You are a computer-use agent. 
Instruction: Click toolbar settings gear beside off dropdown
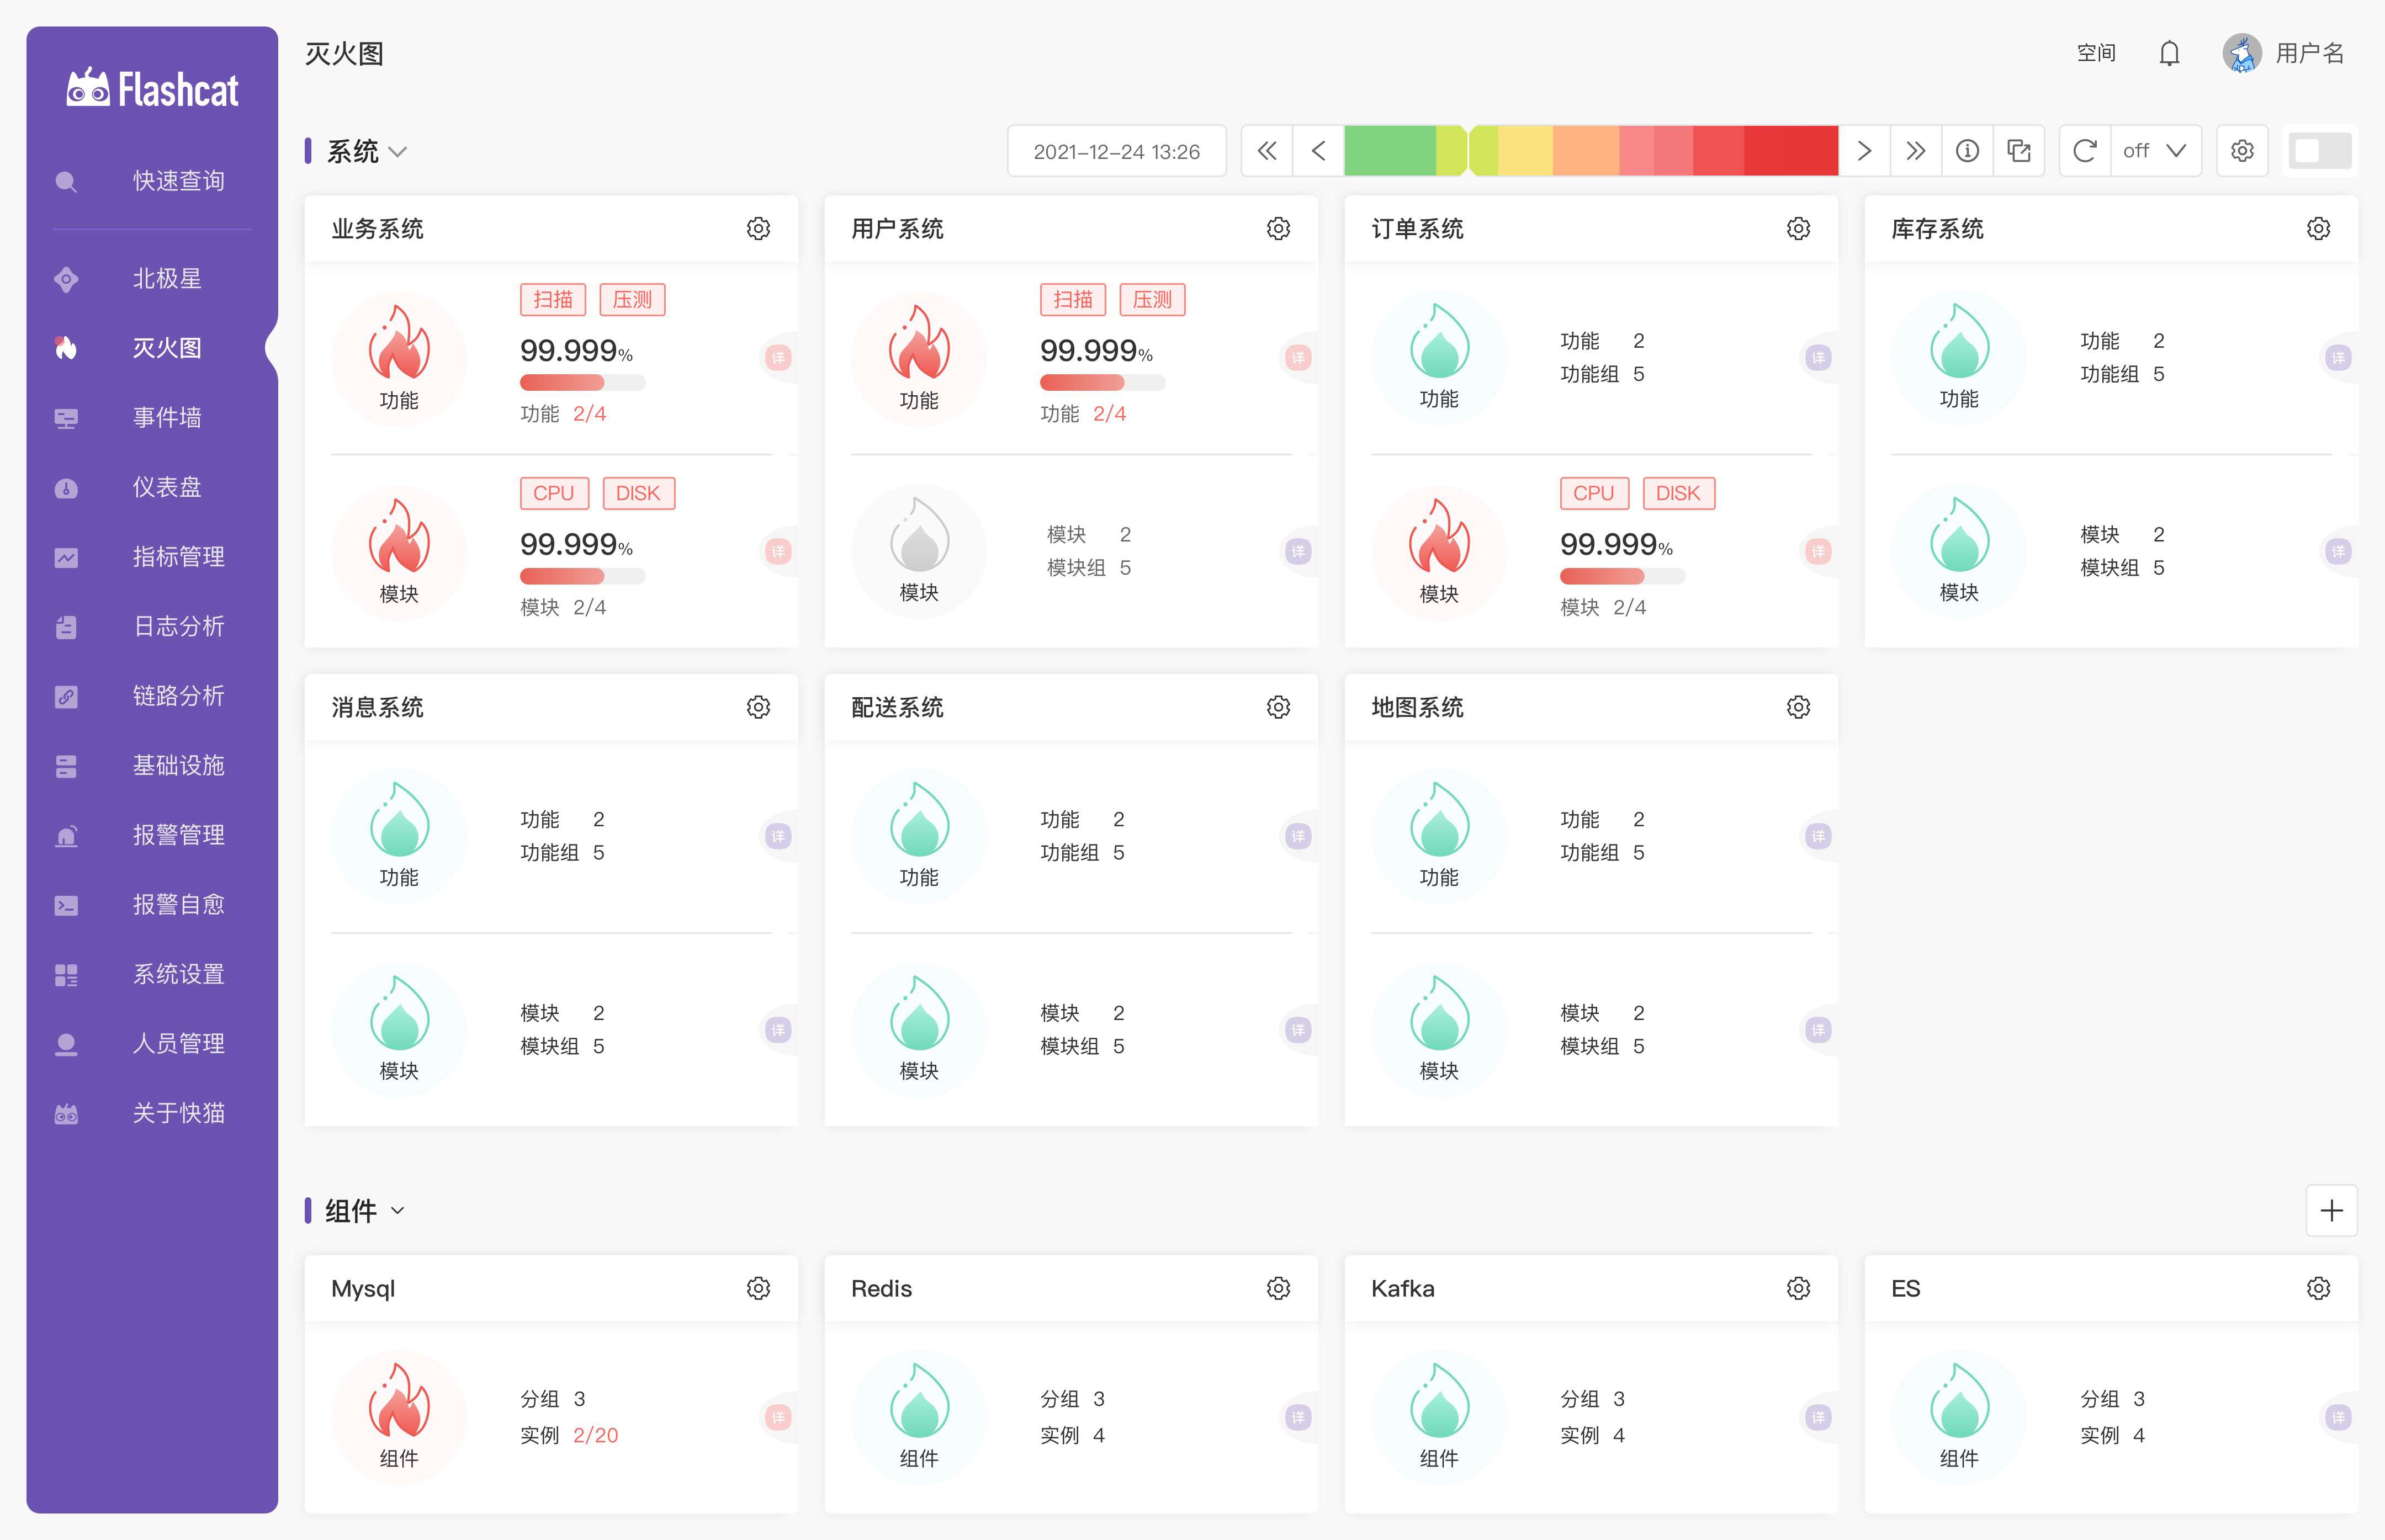tap(2242, 151)
